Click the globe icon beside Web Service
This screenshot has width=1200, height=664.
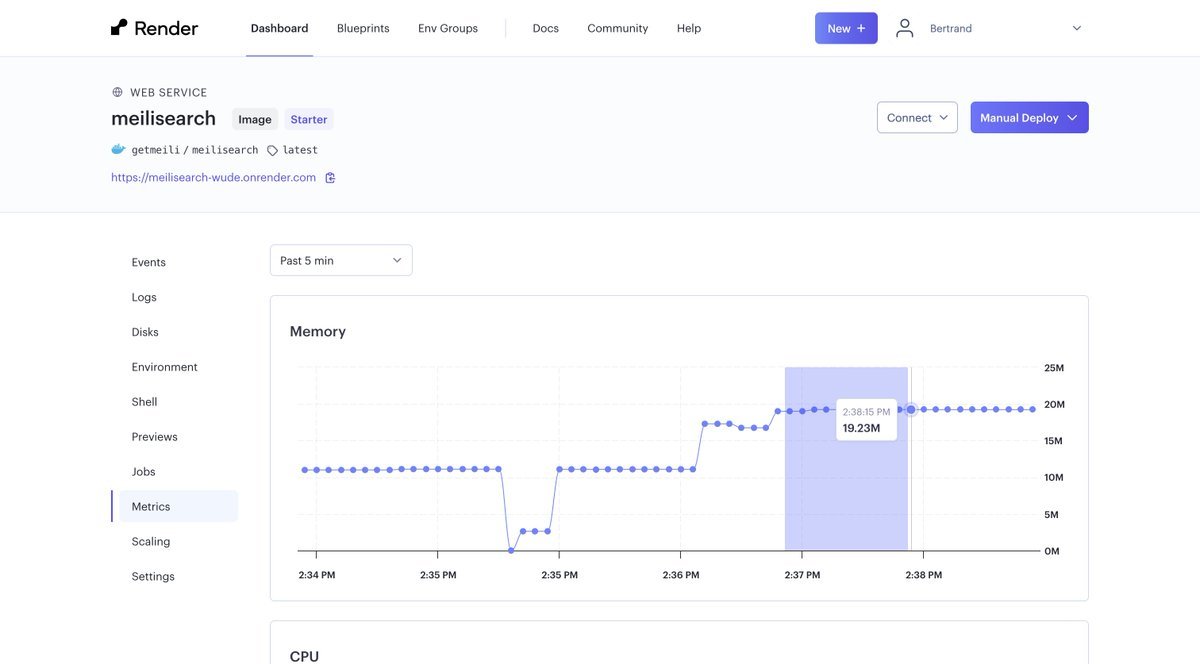pos(117,92)
